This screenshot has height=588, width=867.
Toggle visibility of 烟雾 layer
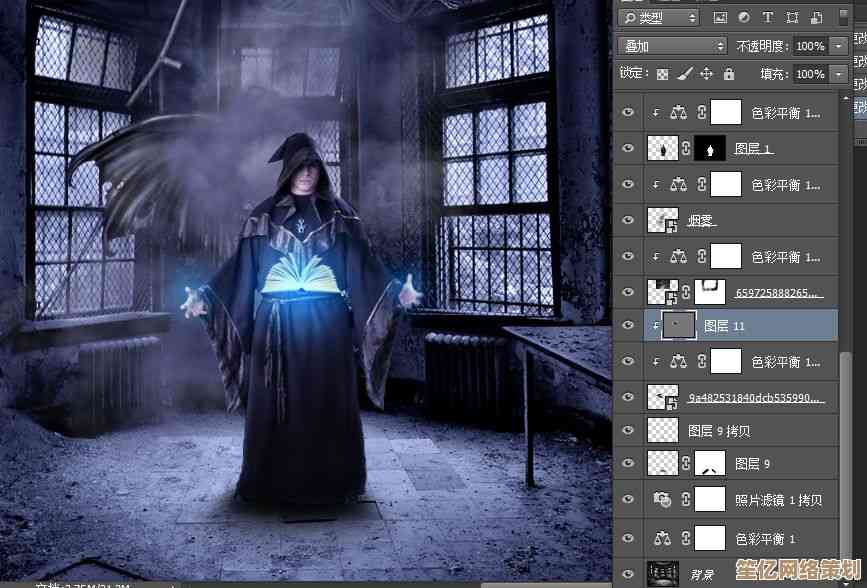[x=628, y=220]
